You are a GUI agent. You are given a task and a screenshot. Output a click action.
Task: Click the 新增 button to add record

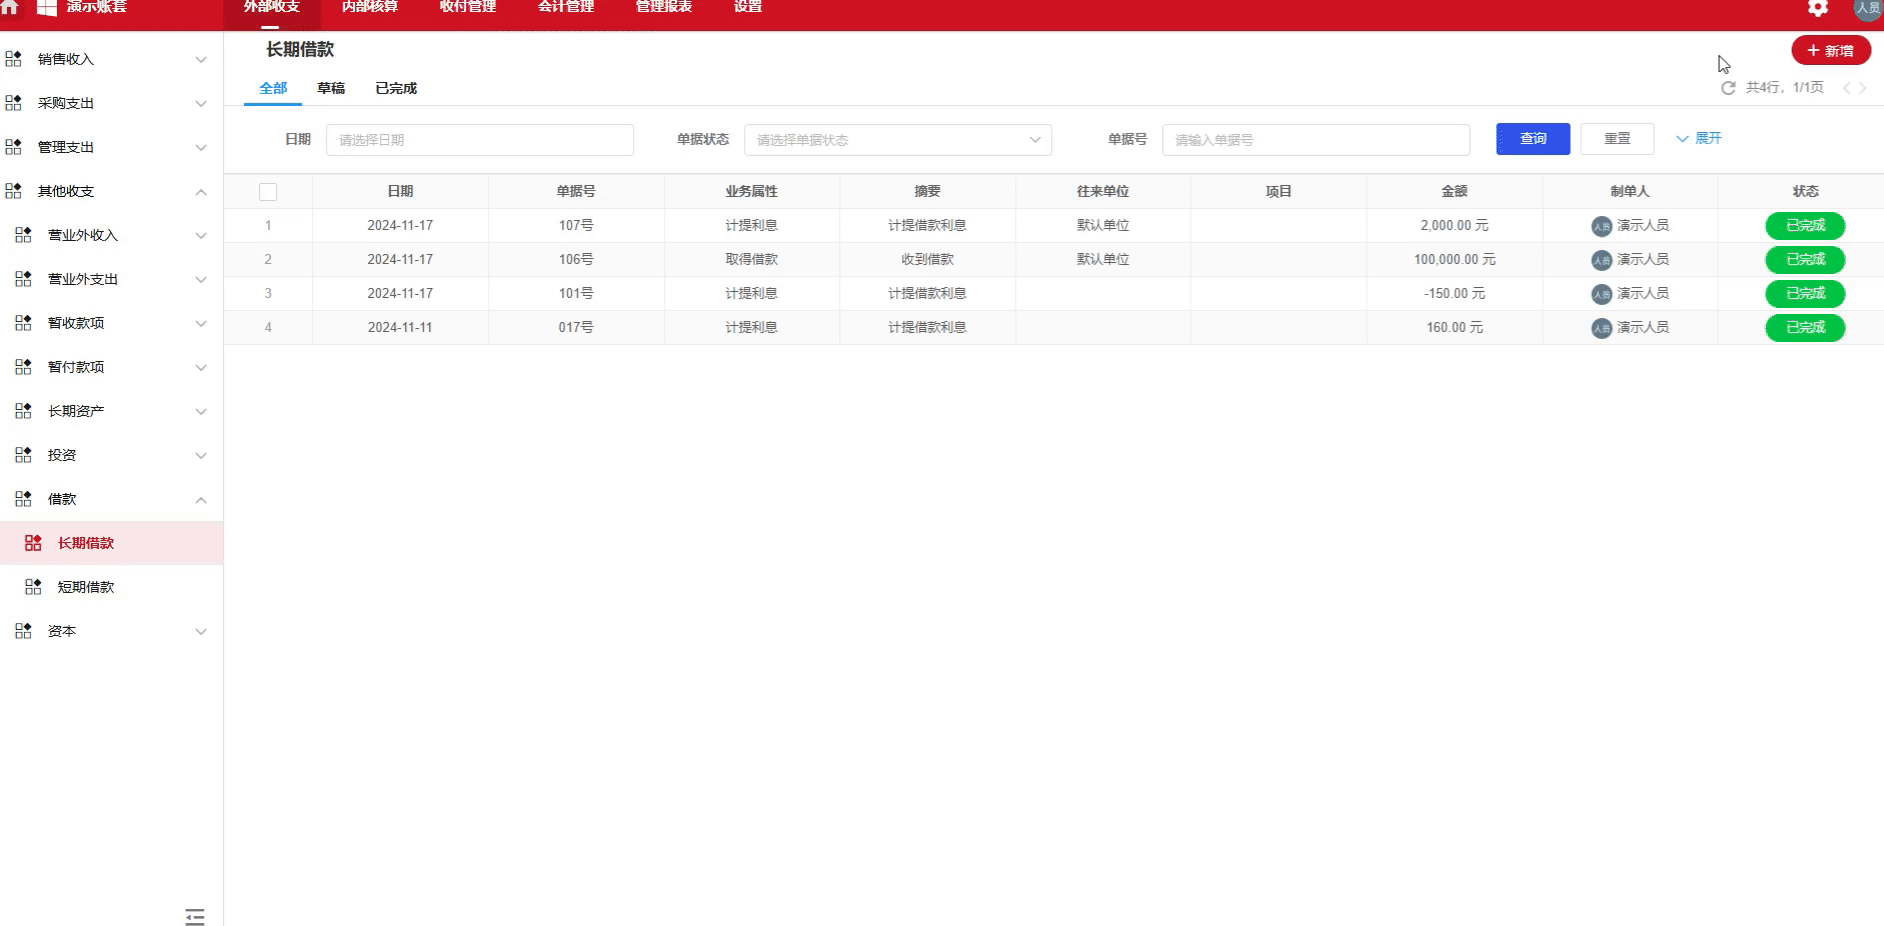(x=1831, y=50)
